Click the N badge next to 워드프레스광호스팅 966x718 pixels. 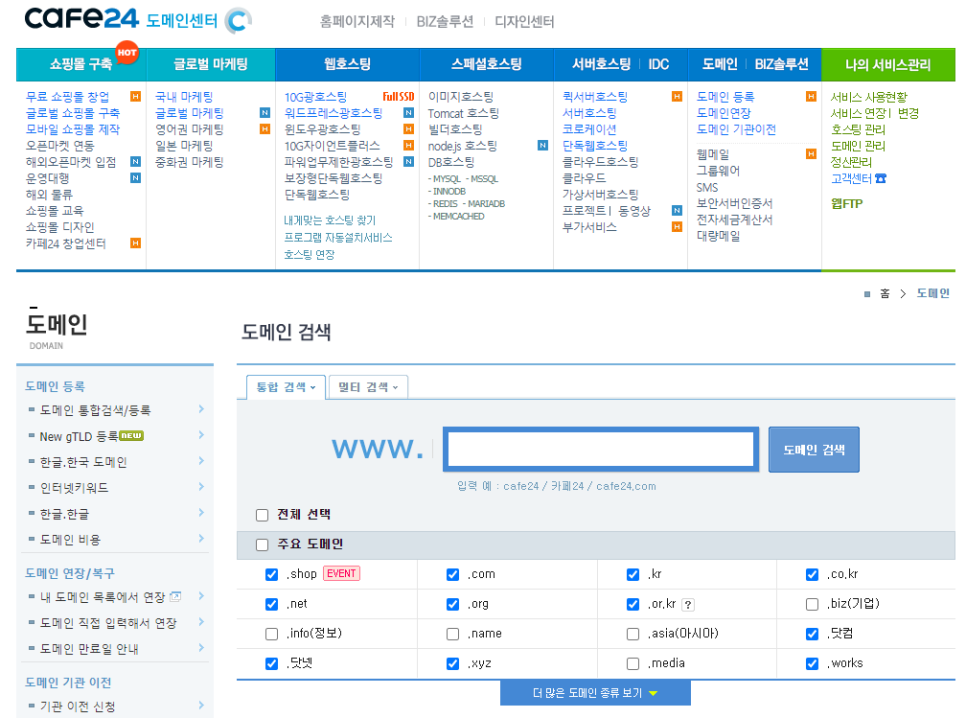click(x=408, y=113)
